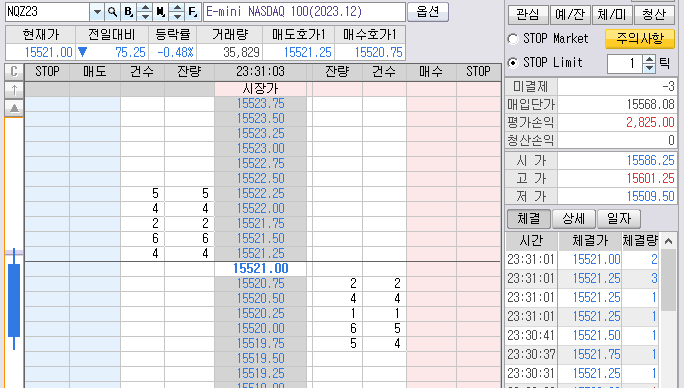Switch to the 일자 tab
684x388 pixels.
619,219
